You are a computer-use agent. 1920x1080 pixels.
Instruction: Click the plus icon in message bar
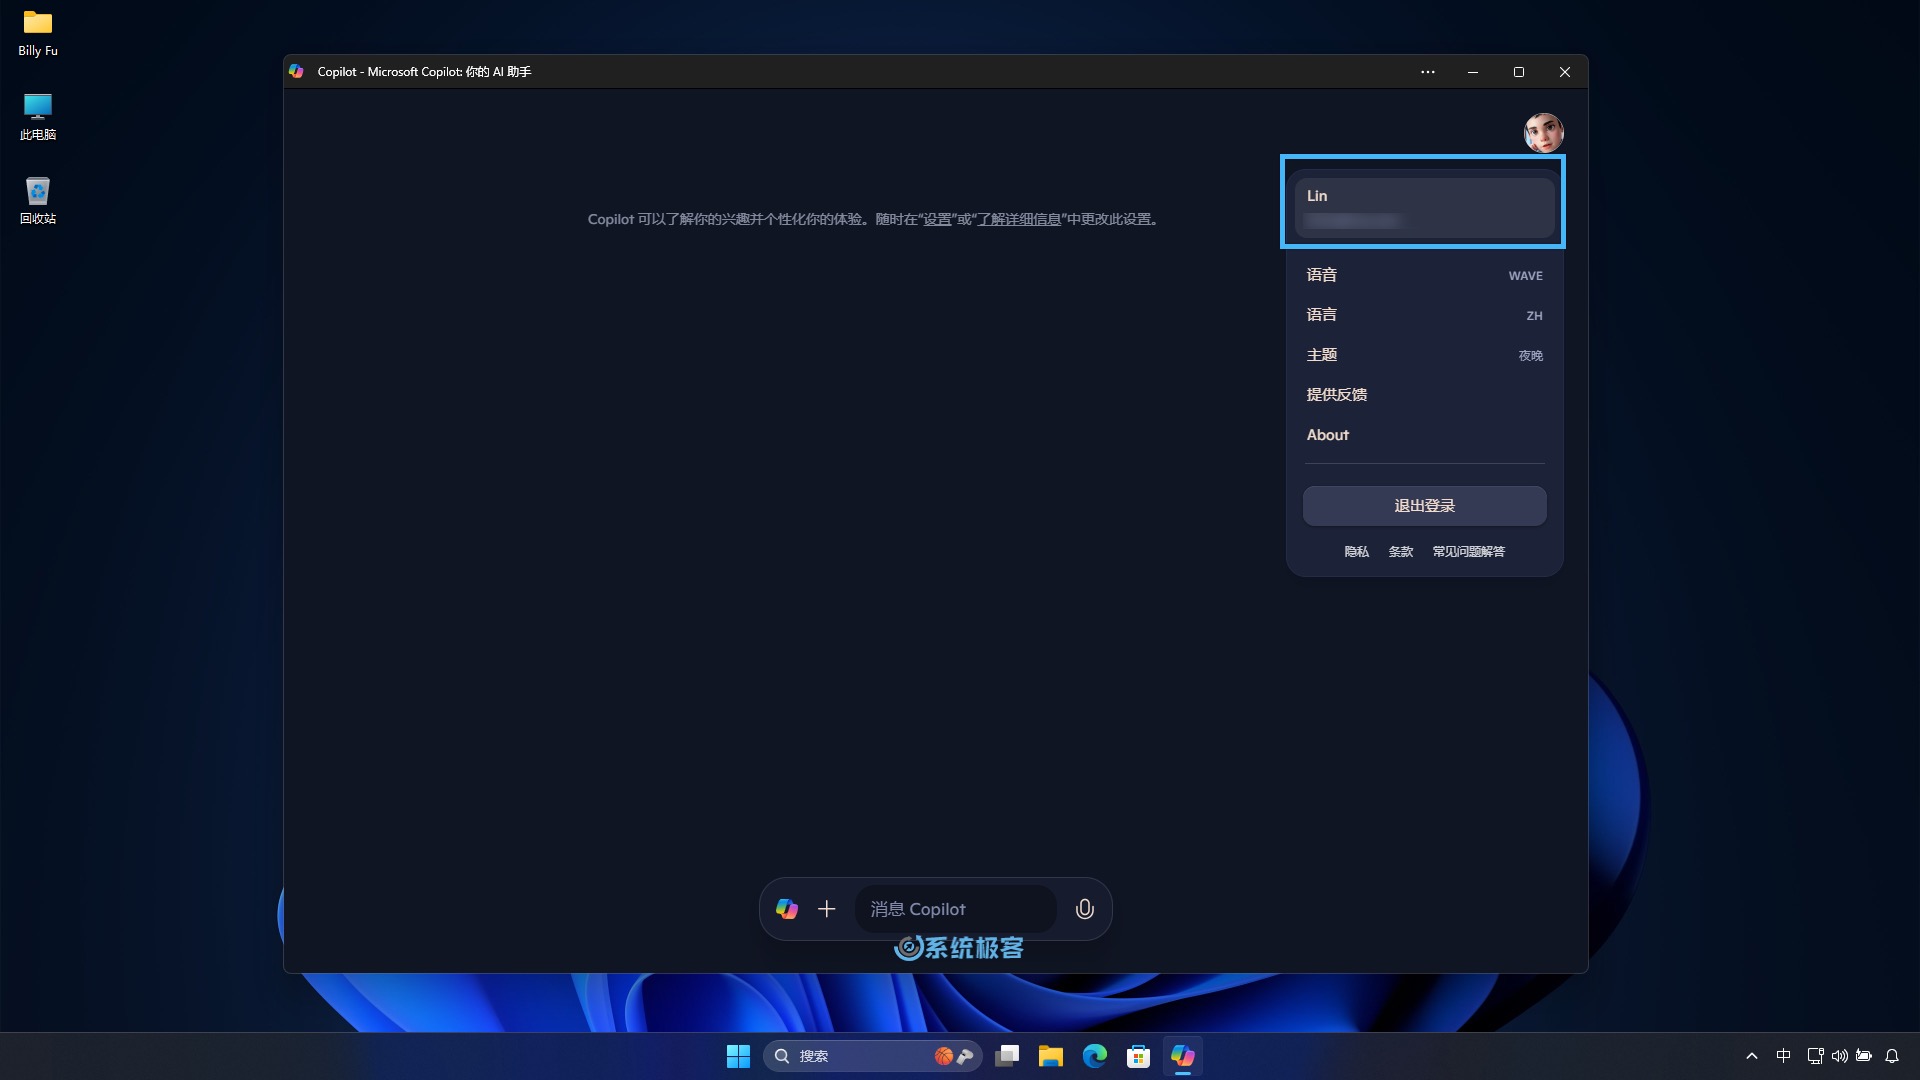click(827, 909)
